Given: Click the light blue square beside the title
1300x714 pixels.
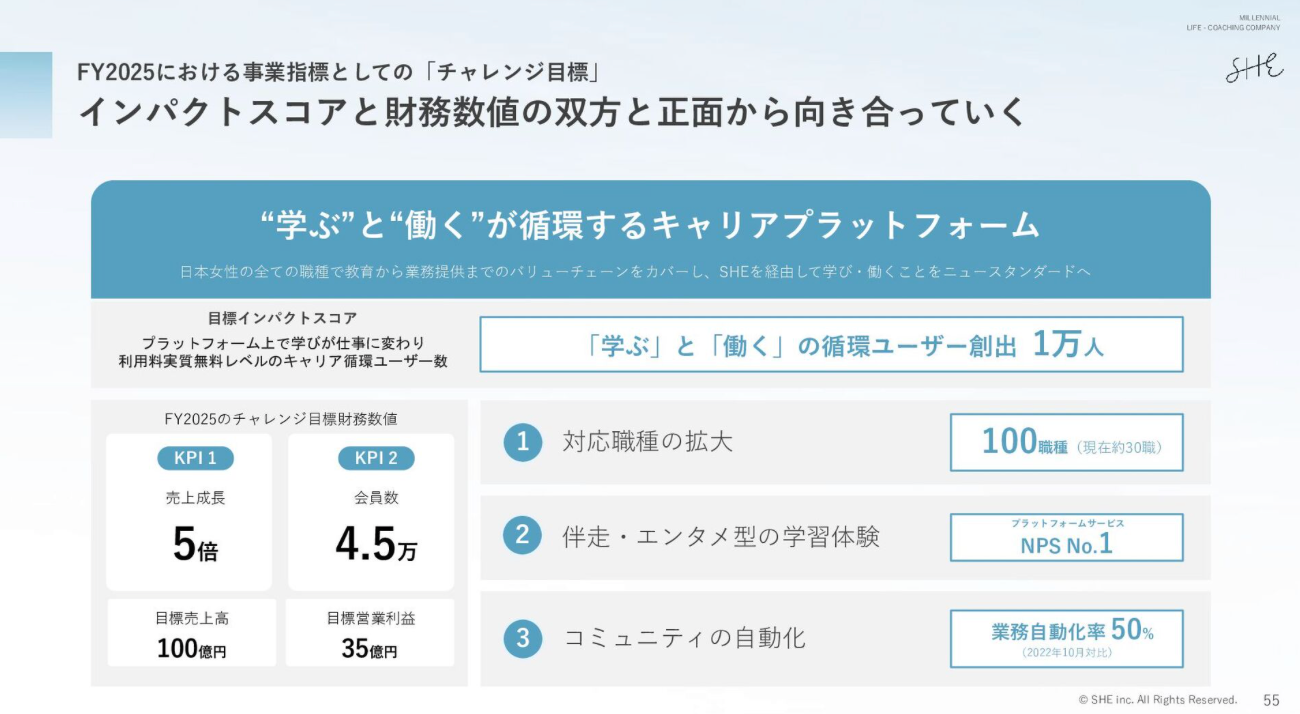Looking at the screenshot, I should (26, 95).
